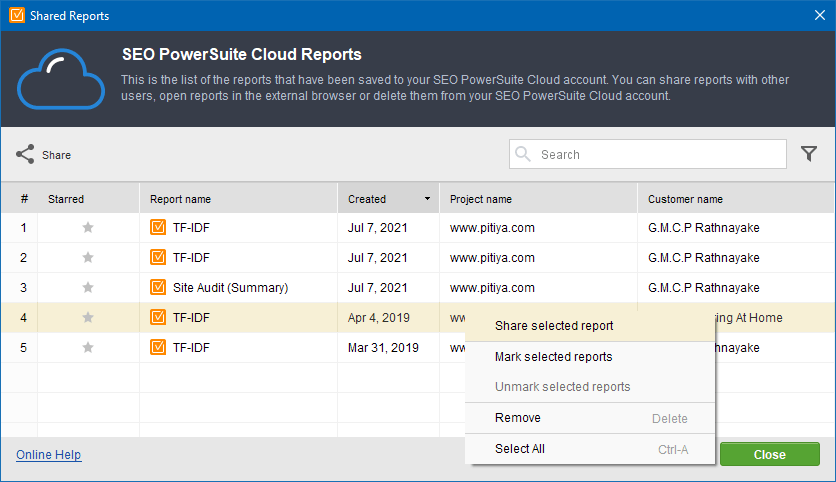Image resolution: width=836 pixels, height=482 pixels.
Task: Click report icon in row 1
Action: pyautogui.click(x=158, y=227)
